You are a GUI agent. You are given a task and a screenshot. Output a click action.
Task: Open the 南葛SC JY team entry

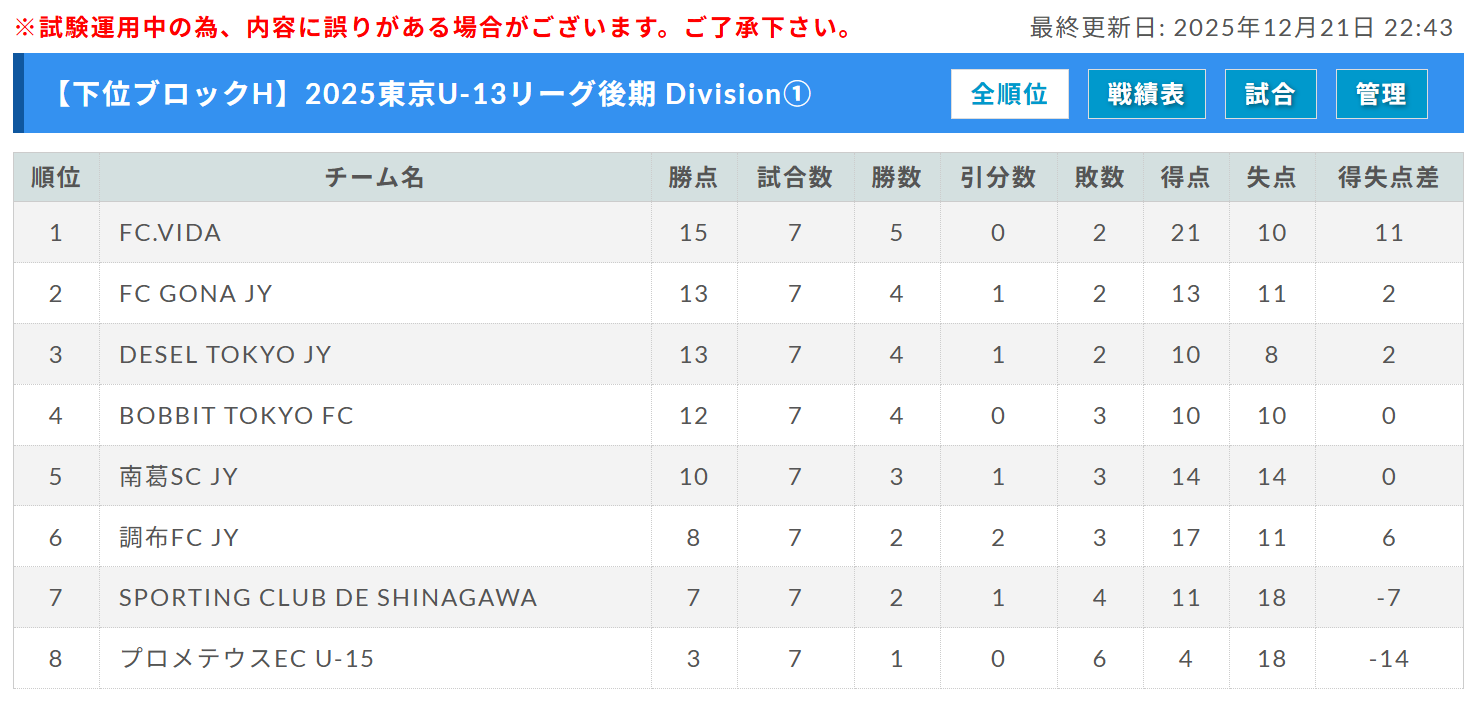179,477
